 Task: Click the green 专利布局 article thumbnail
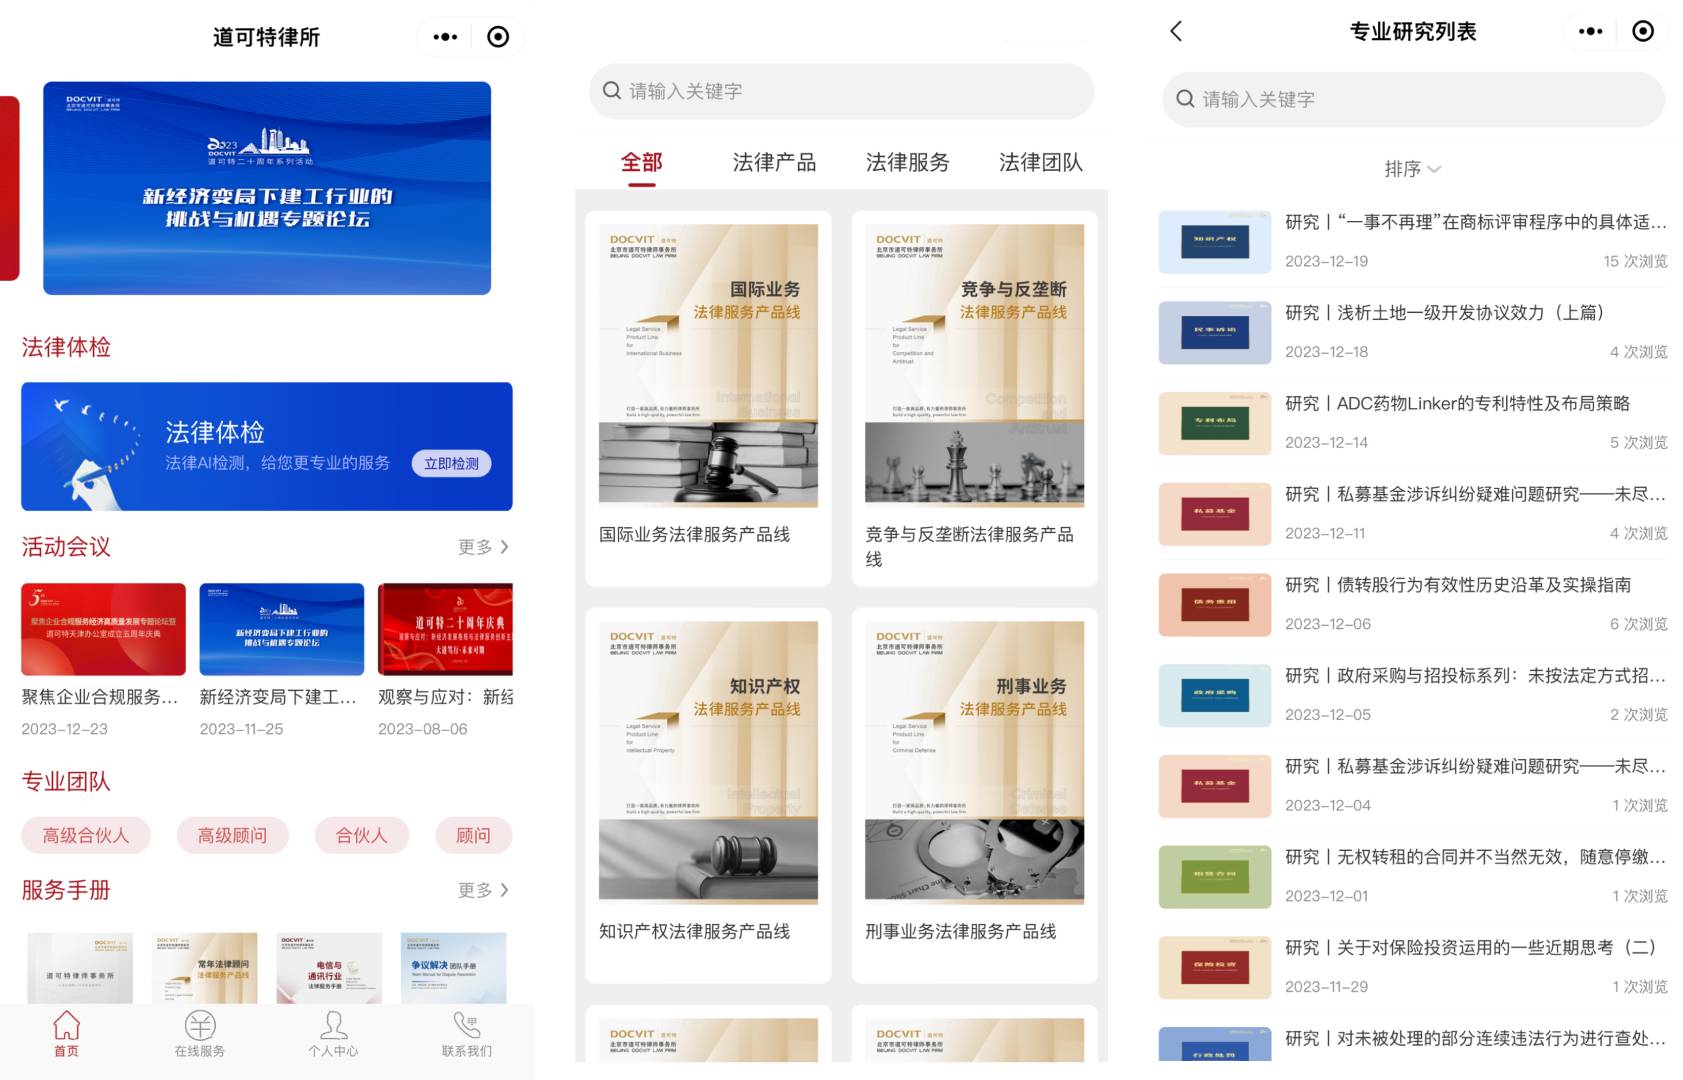tap(1215, 423)
